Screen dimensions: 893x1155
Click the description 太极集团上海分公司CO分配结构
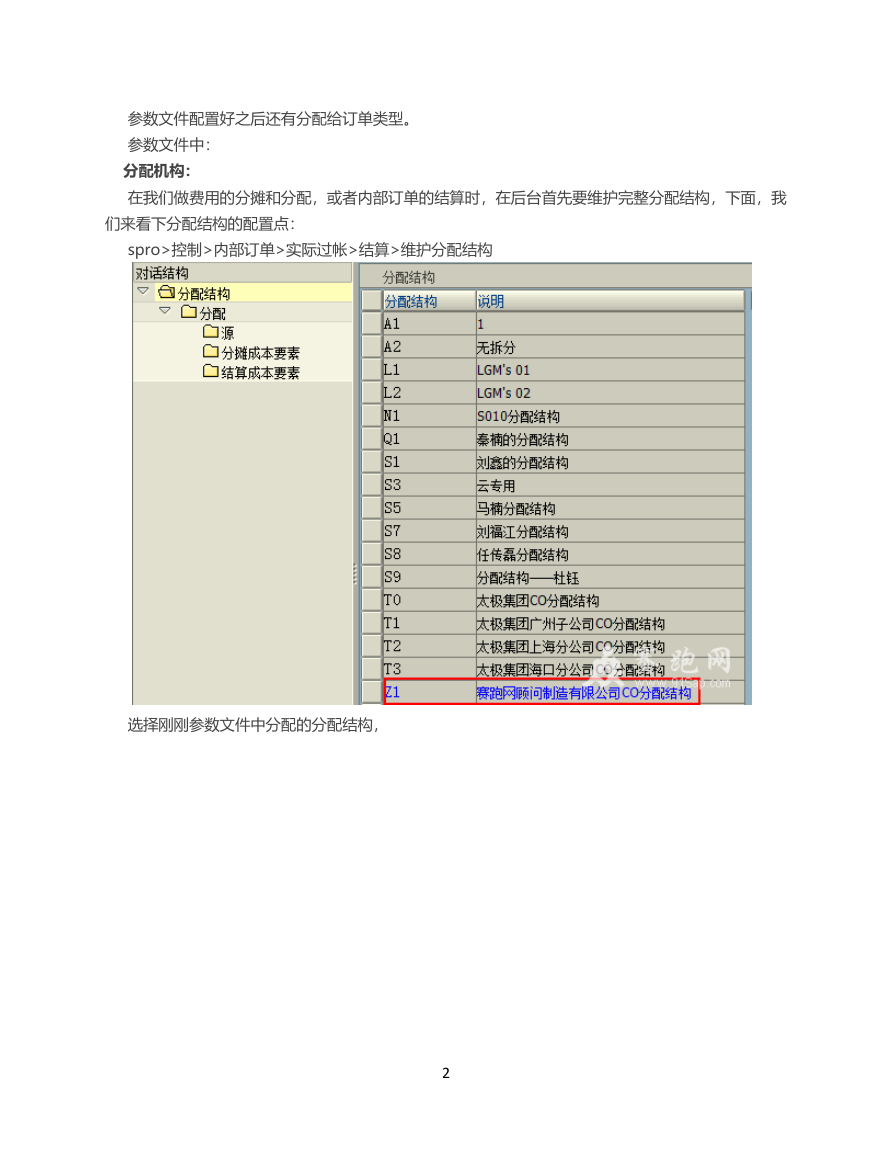point(571,647)
